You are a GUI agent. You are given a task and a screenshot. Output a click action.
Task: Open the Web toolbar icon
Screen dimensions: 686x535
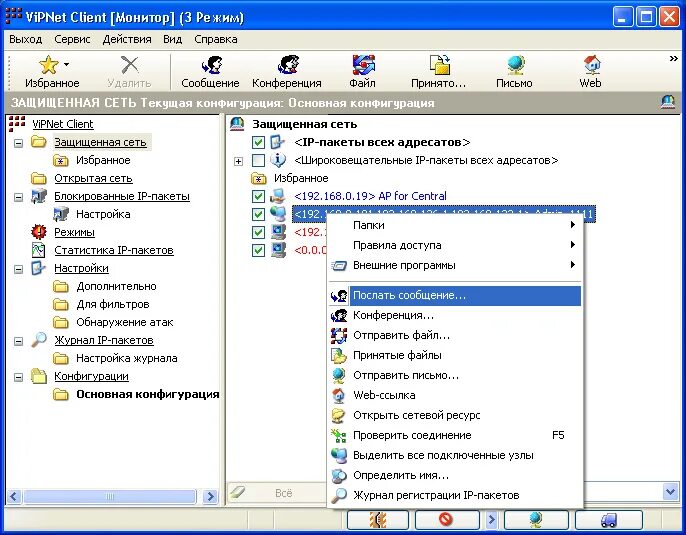pyautogui.click(x=592, y=65)
